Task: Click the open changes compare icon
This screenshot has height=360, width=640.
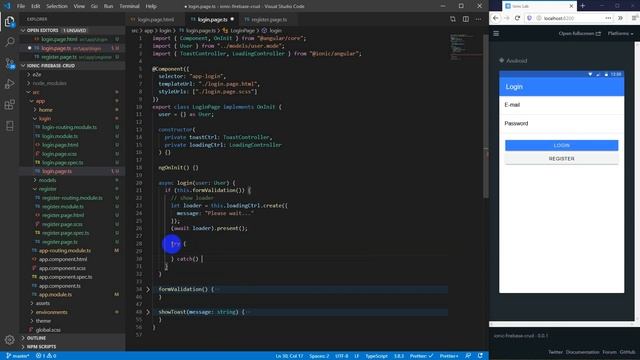Action: (x=453, y=19)
